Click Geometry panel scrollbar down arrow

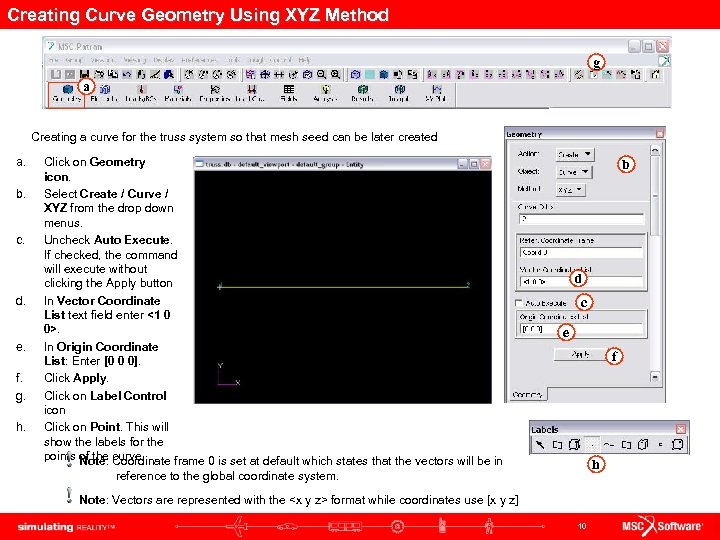click(x=655, y=377)
